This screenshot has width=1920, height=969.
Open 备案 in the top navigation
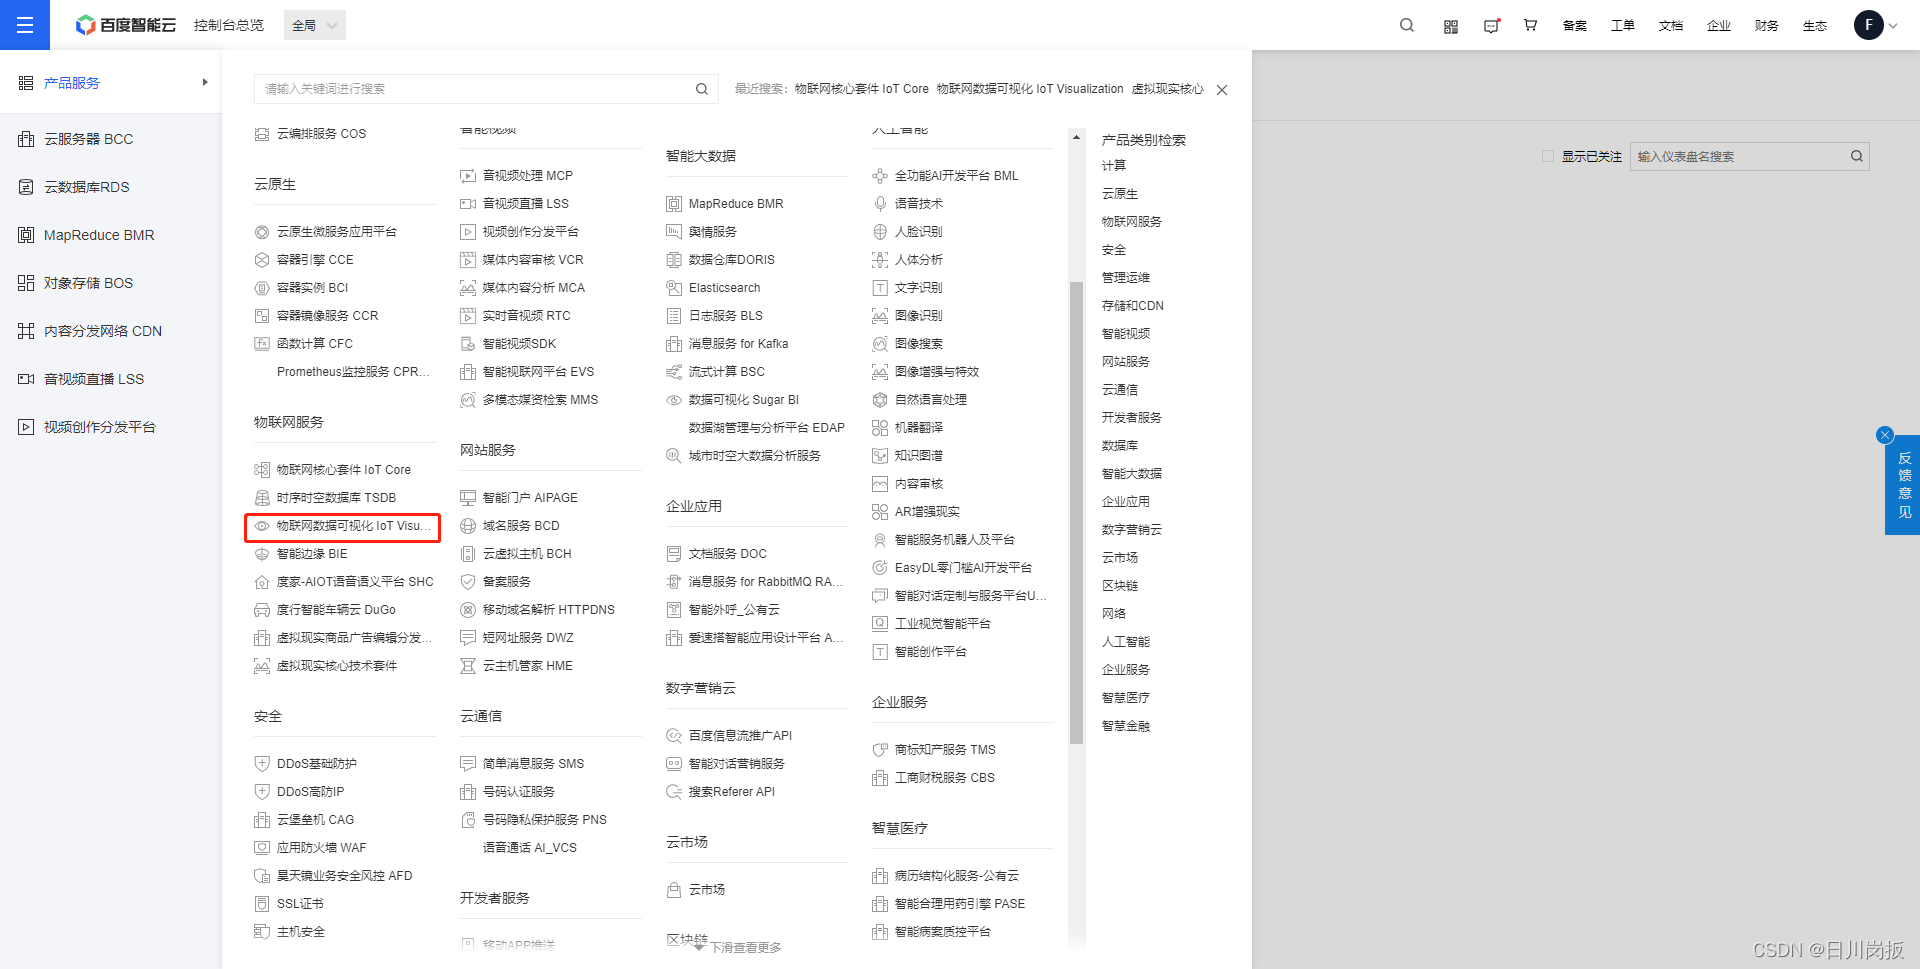[x=1575, y=26]
